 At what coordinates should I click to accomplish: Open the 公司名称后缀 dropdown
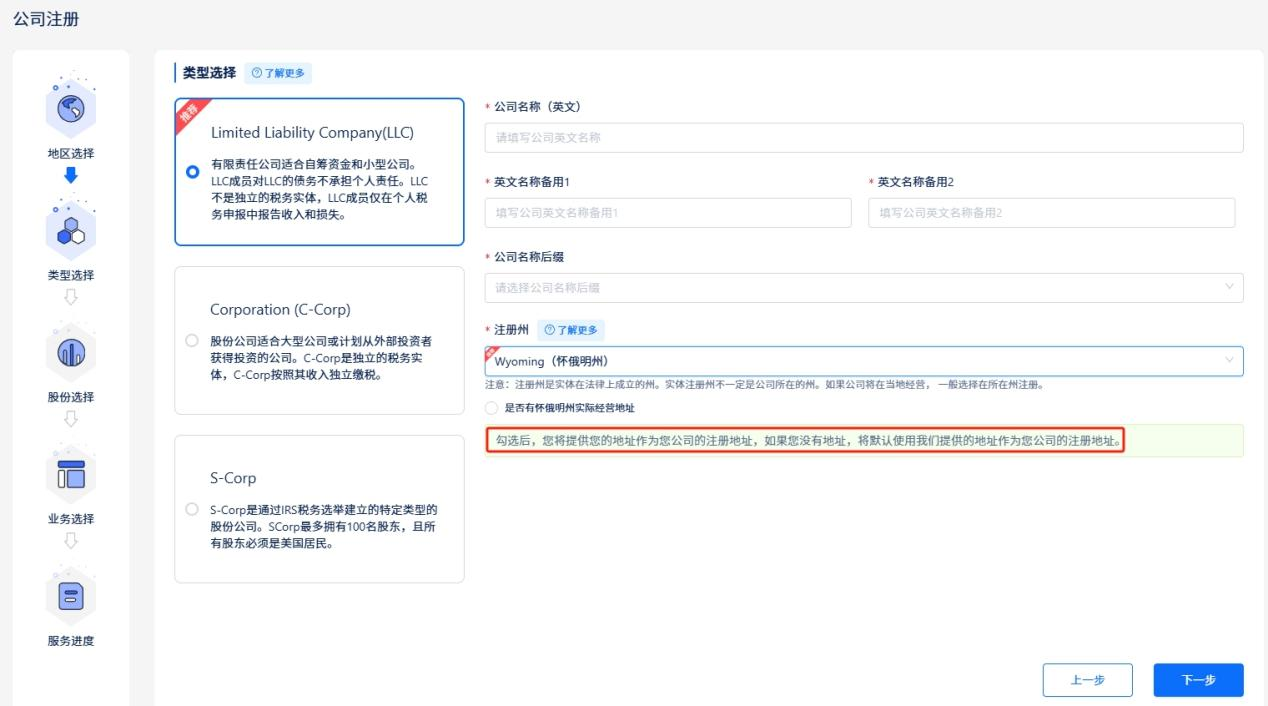pos(862,287)
